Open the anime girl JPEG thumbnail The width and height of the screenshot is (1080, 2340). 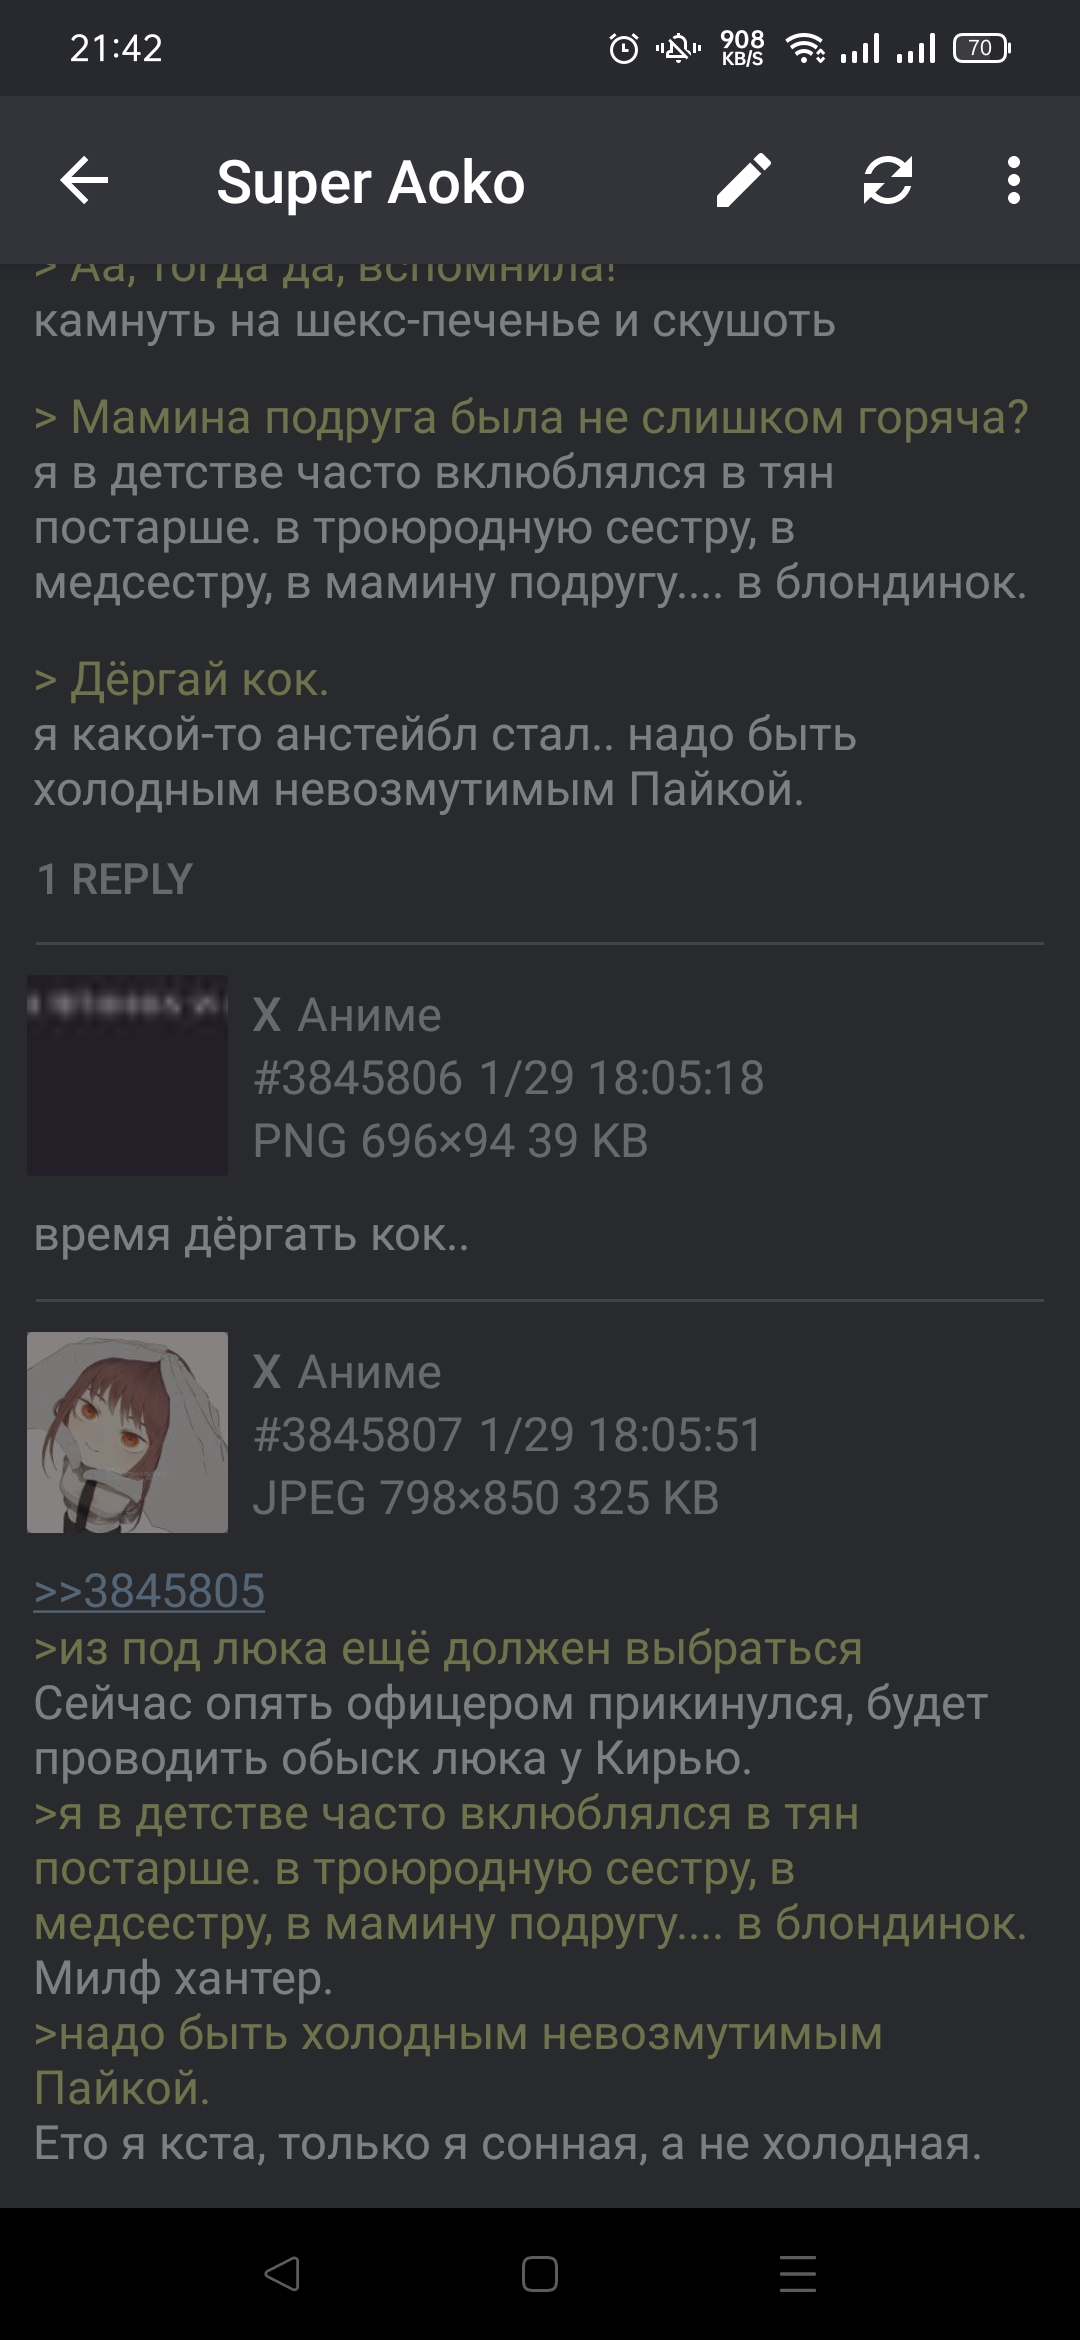click(x=127, y=1432)
